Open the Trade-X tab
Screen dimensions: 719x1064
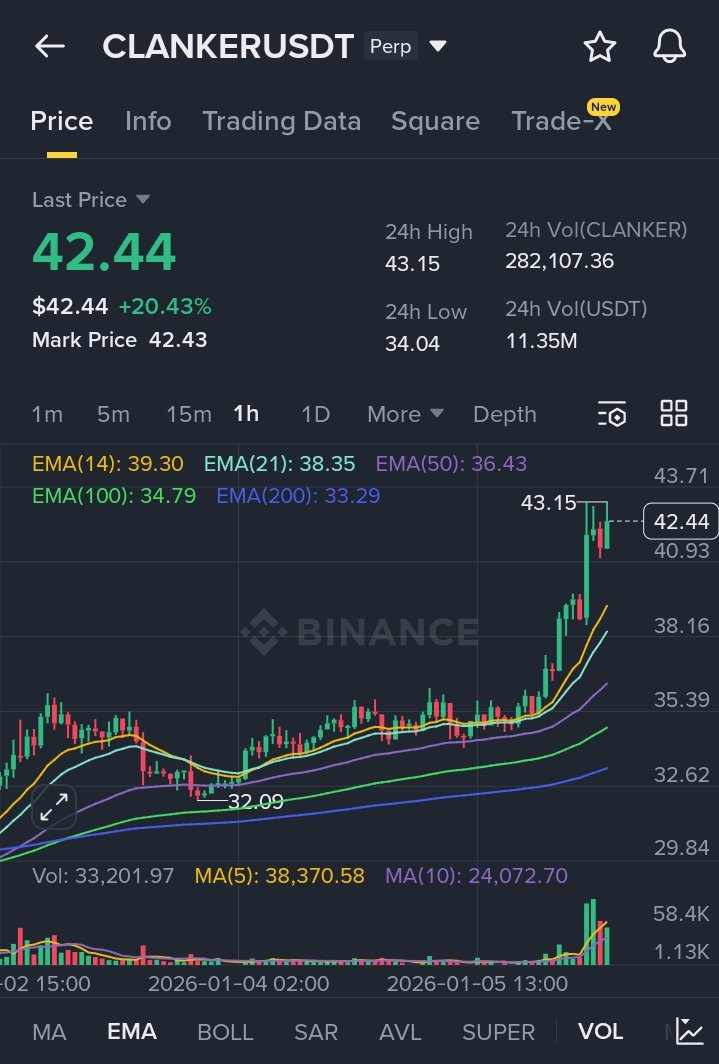(x=562, y=121)
